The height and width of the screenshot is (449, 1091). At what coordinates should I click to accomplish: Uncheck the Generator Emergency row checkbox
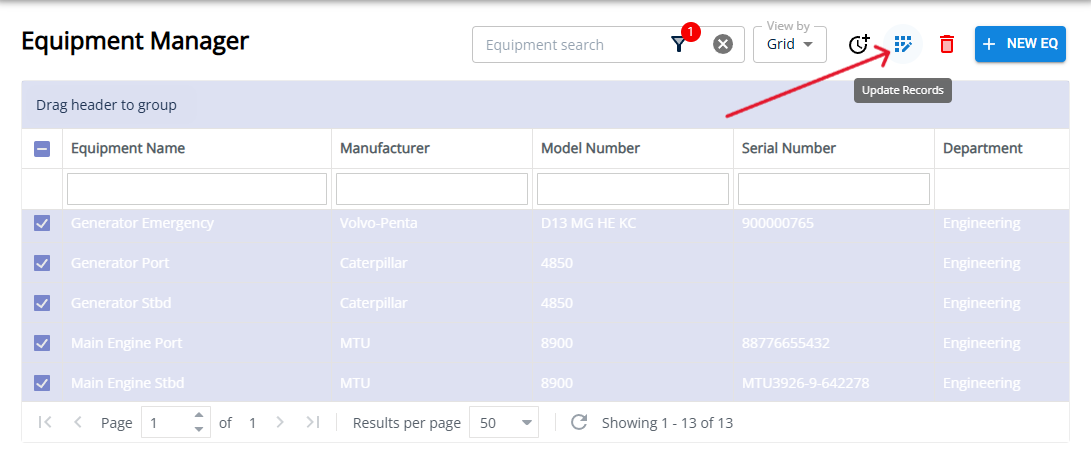tap(42, 223)
